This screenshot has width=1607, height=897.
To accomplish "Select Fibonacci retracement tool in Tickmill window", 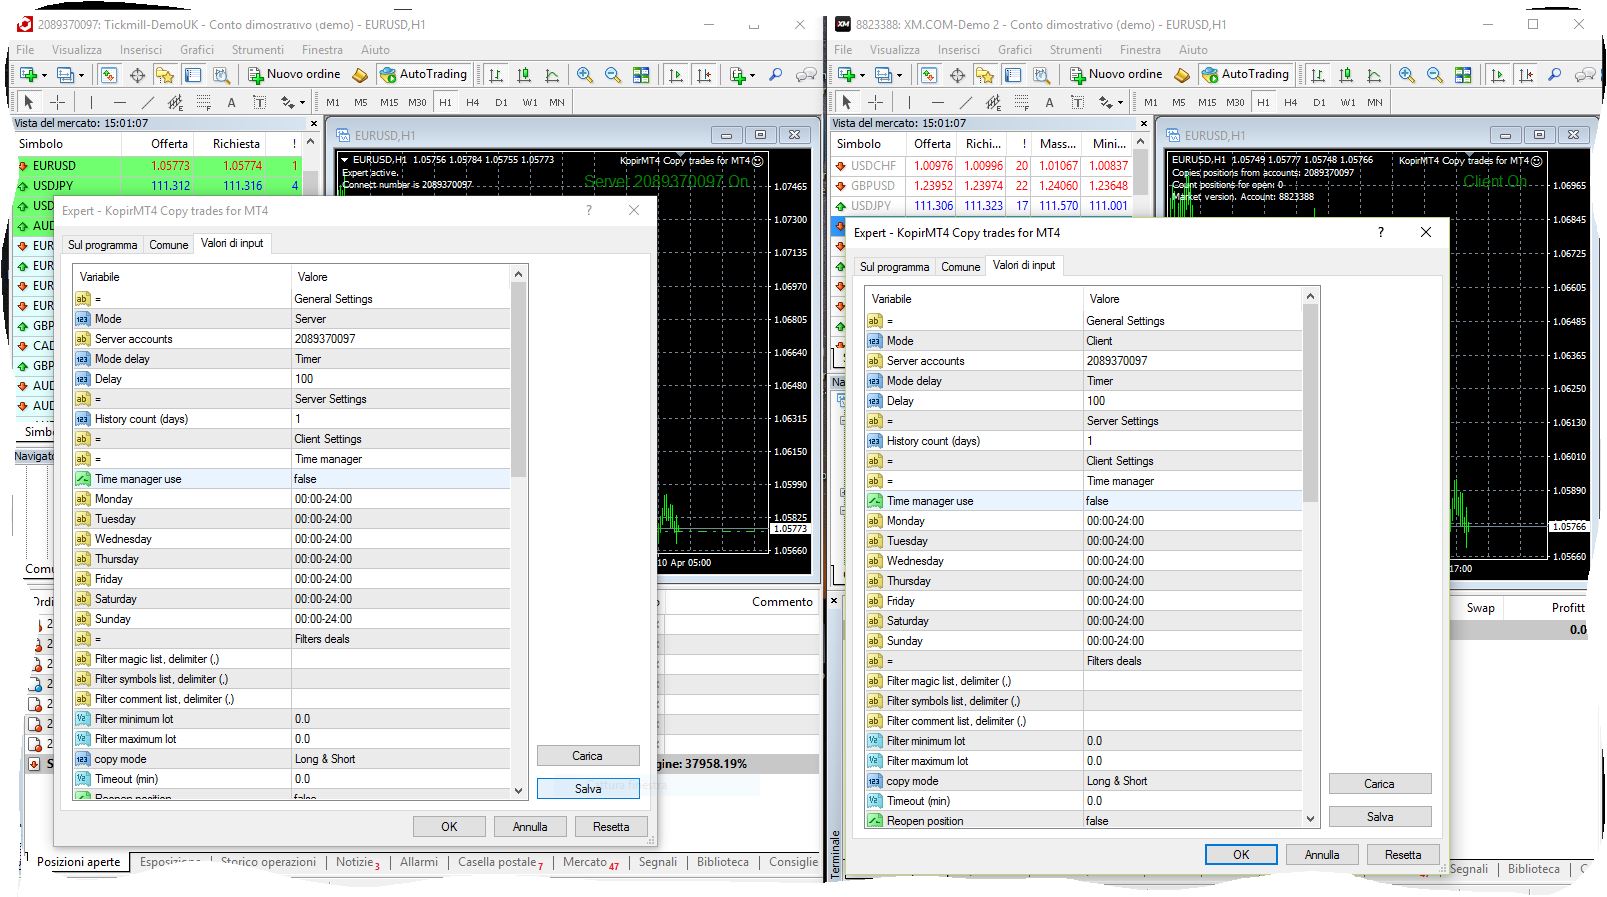I will [x=203, y=102].
